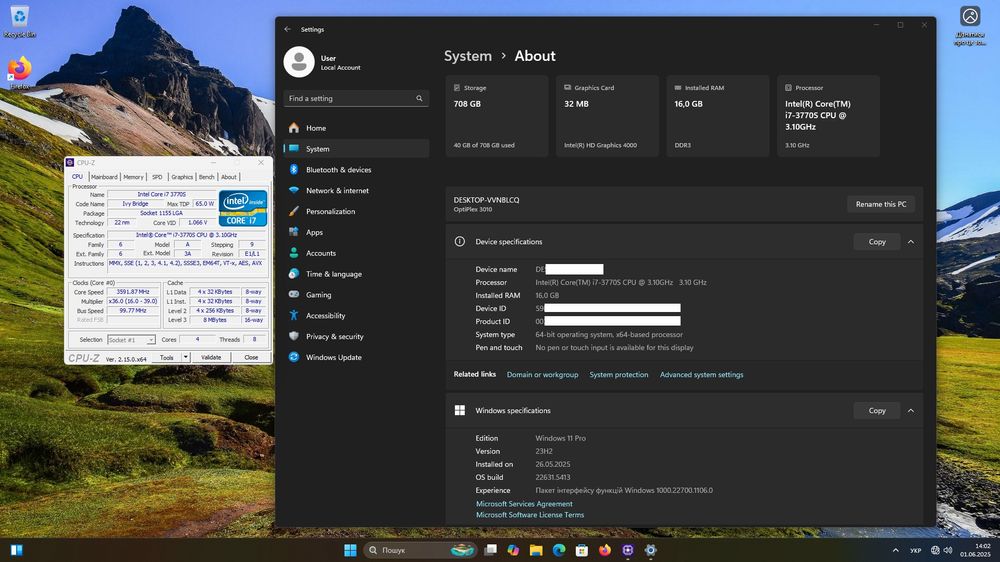Open System protection link
The height and width of the screenshot is (562, 1000).
click(x=619, y=375)
